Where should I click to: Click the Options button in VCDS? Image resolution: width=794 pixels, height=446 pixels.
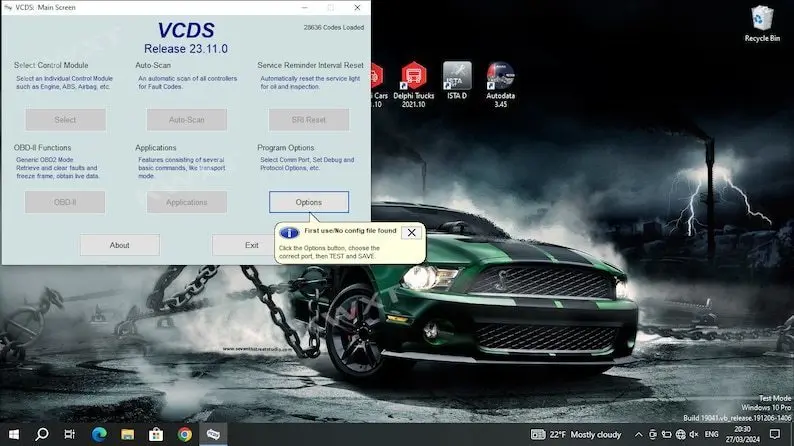pos(308,202)
